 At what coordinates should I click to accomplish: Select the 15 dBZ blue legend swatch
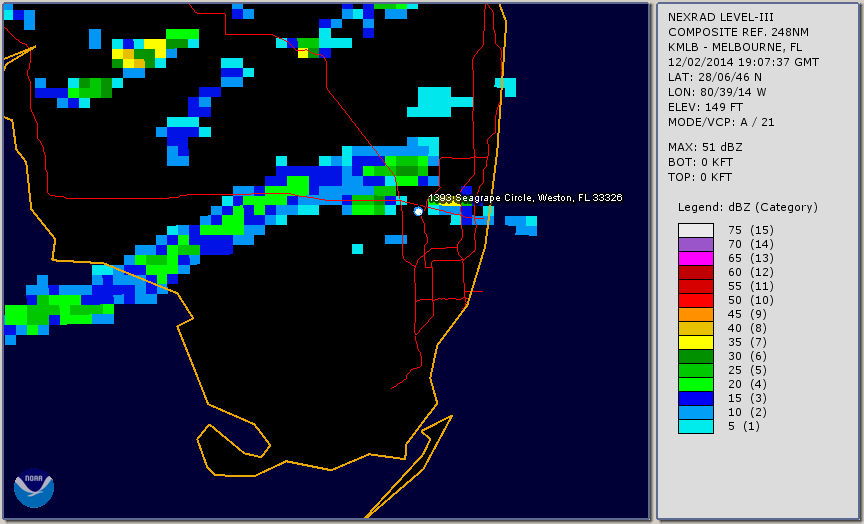tap(696, 398)
